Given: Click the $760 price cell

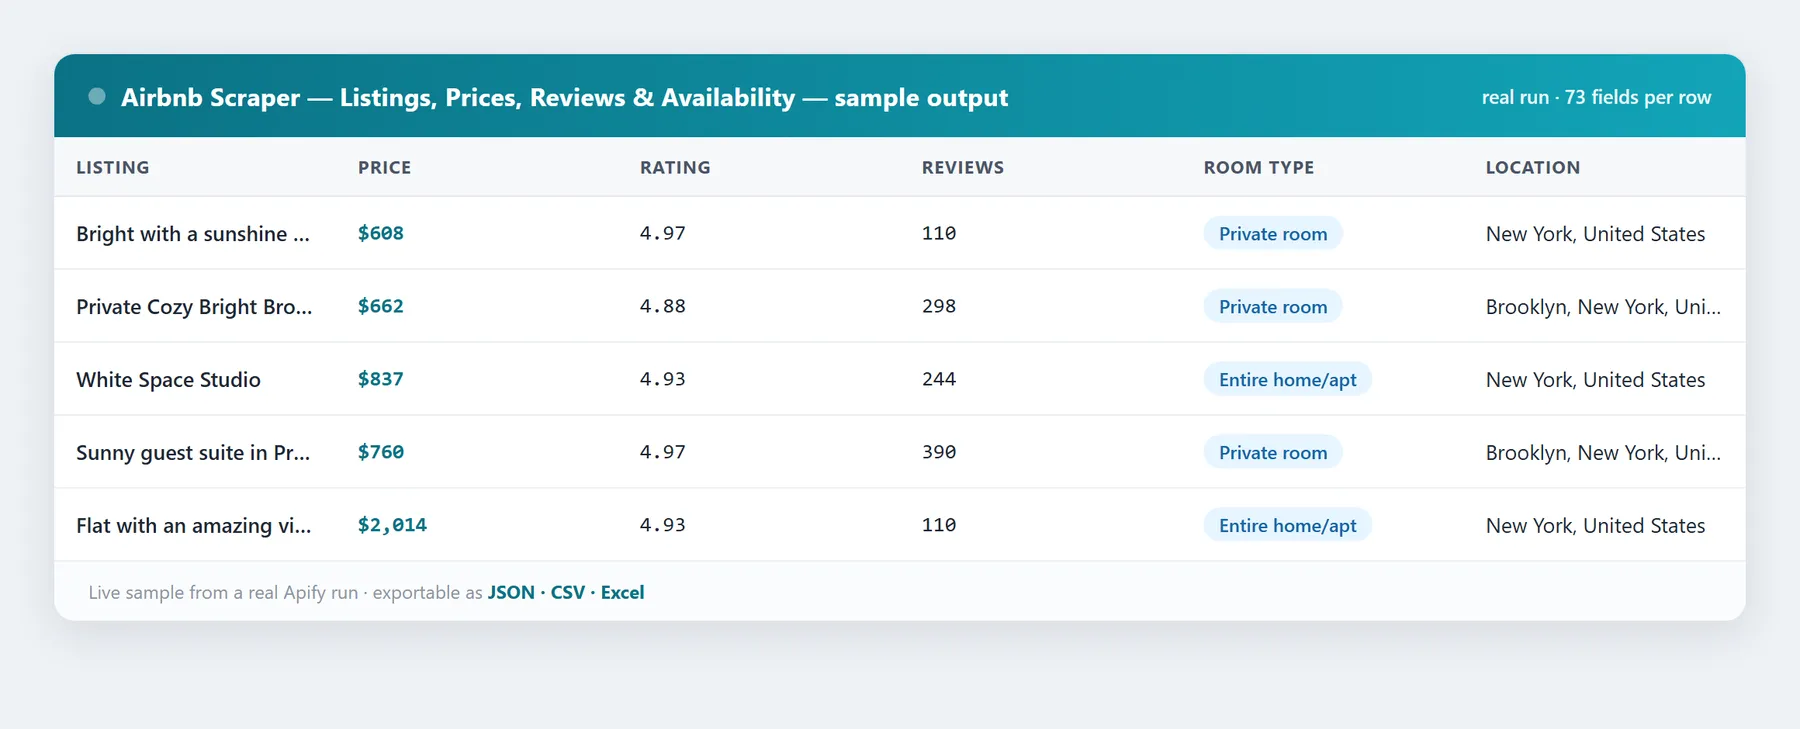Looking at the screenshot, I should point(381,452).
